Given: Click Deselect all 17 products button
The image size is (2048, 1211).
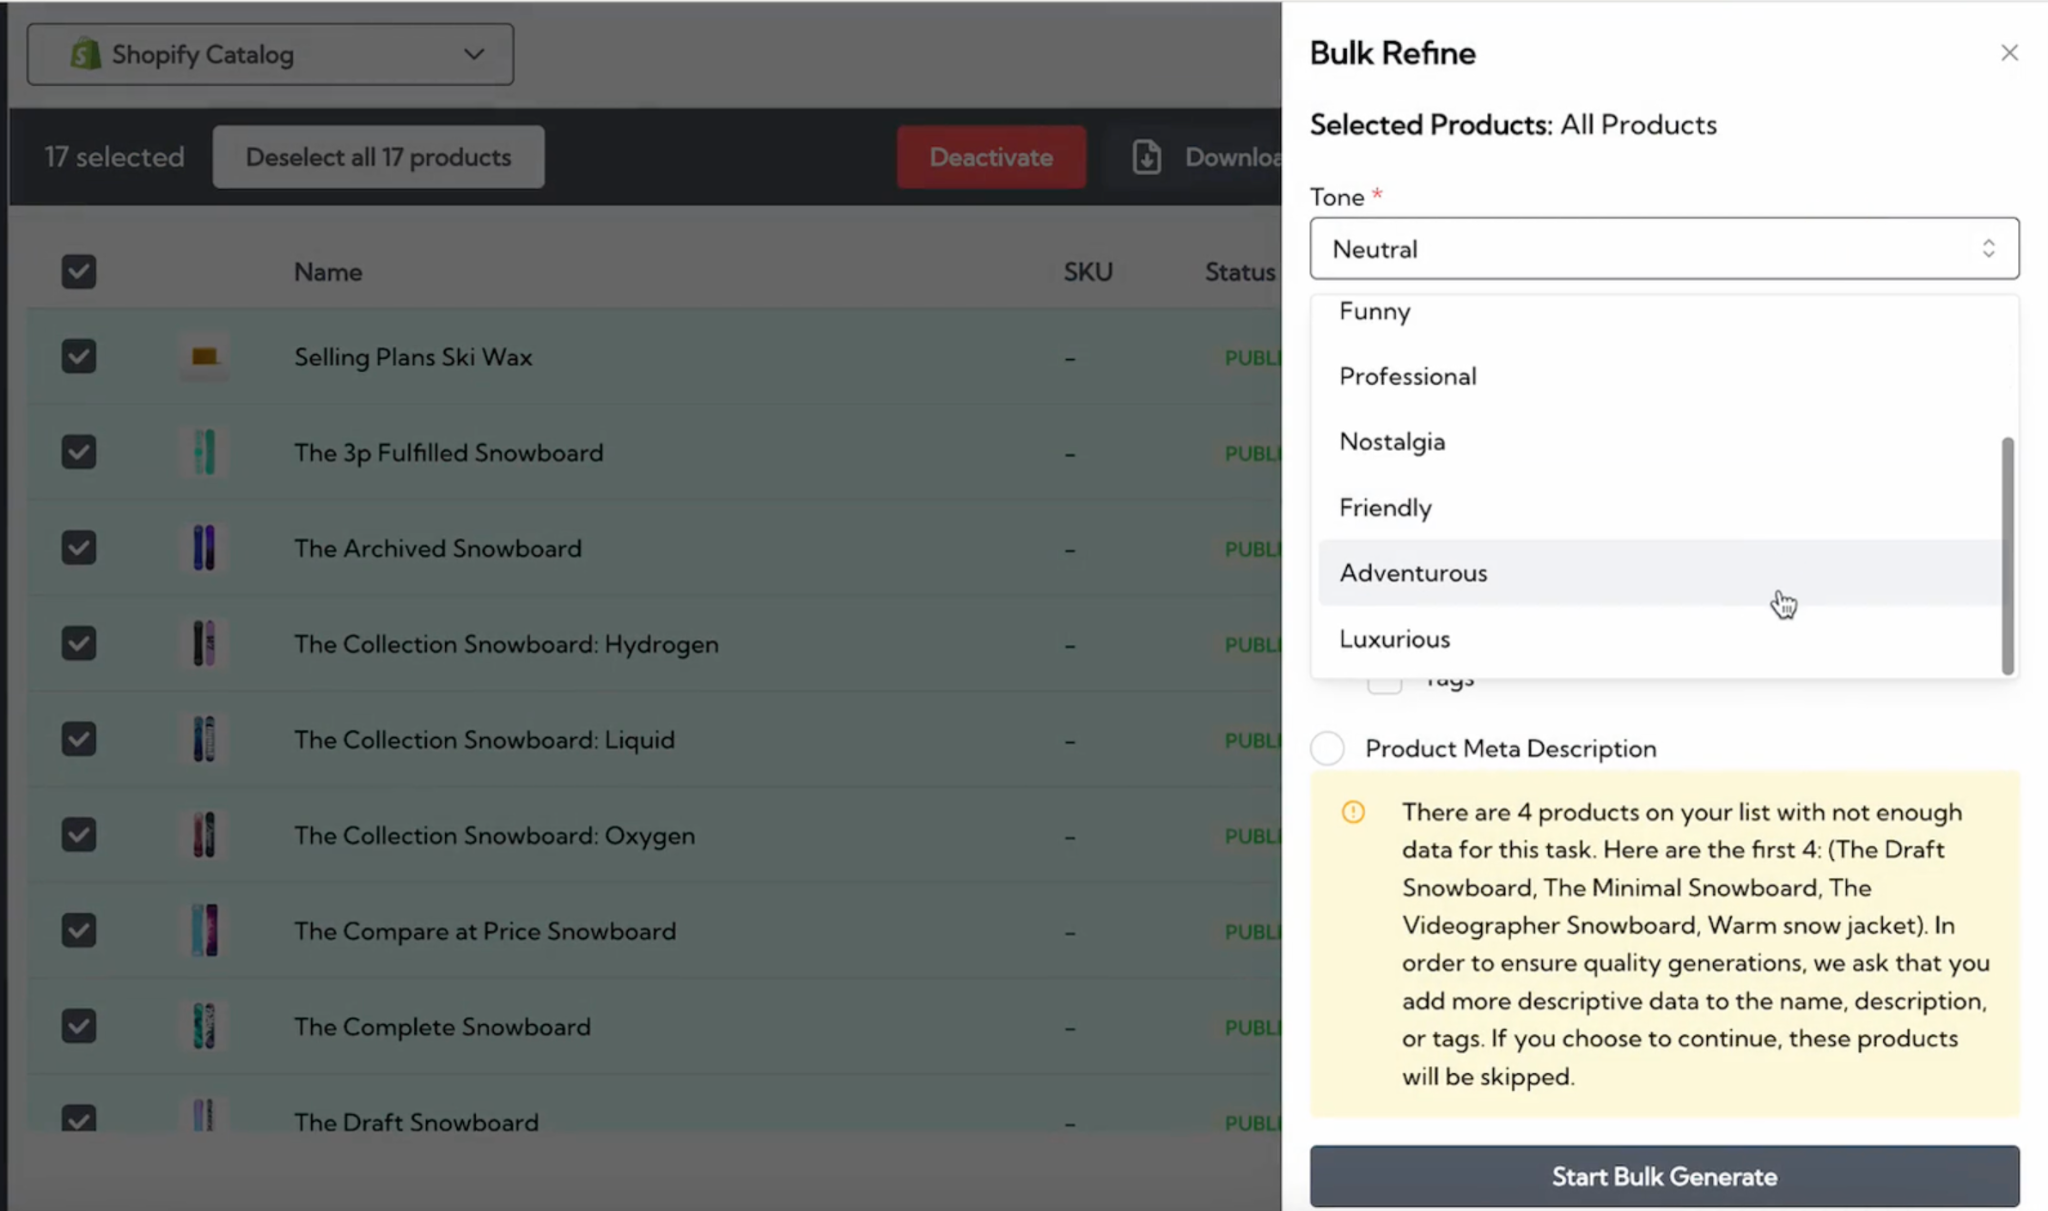Looking at the screenshot, I should pyautogui.click(x=379, y=157).
